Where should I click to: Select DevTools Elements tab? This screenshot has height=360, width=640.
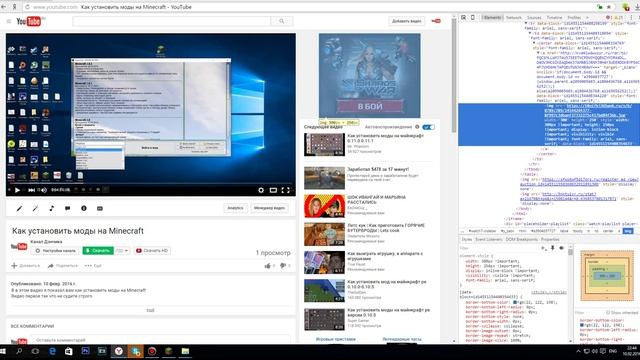[492, 18]
